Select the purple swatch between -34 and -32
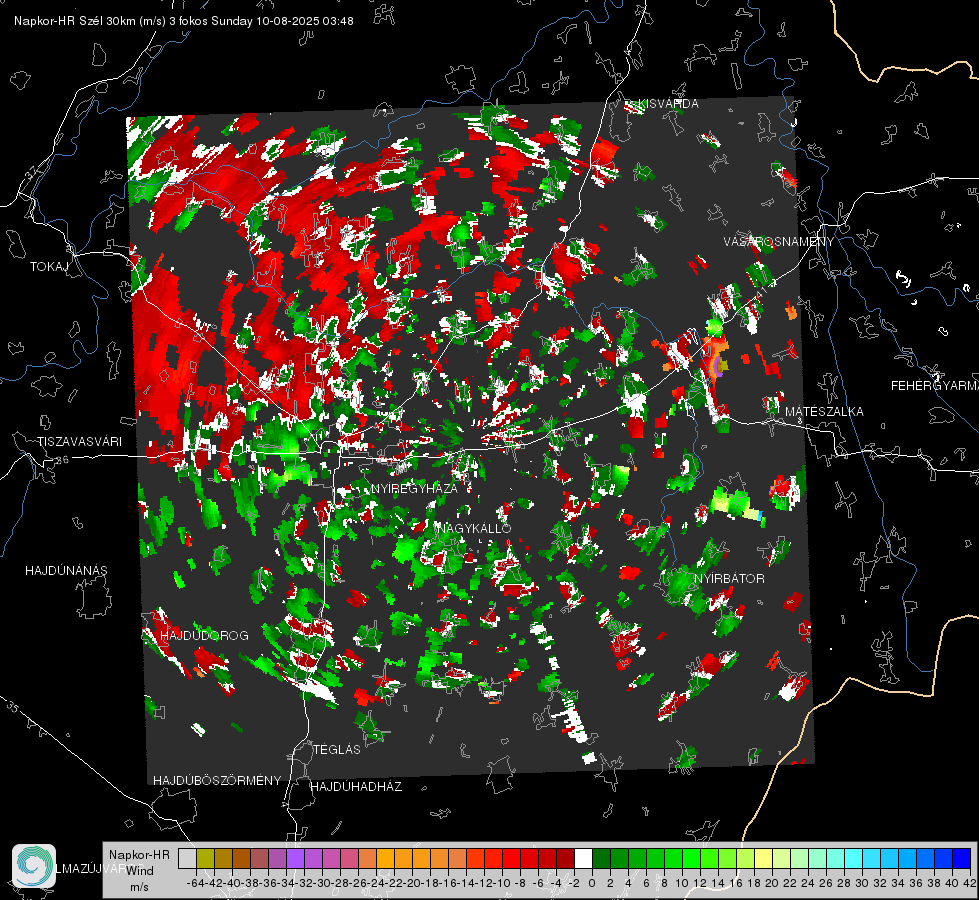 295,858
